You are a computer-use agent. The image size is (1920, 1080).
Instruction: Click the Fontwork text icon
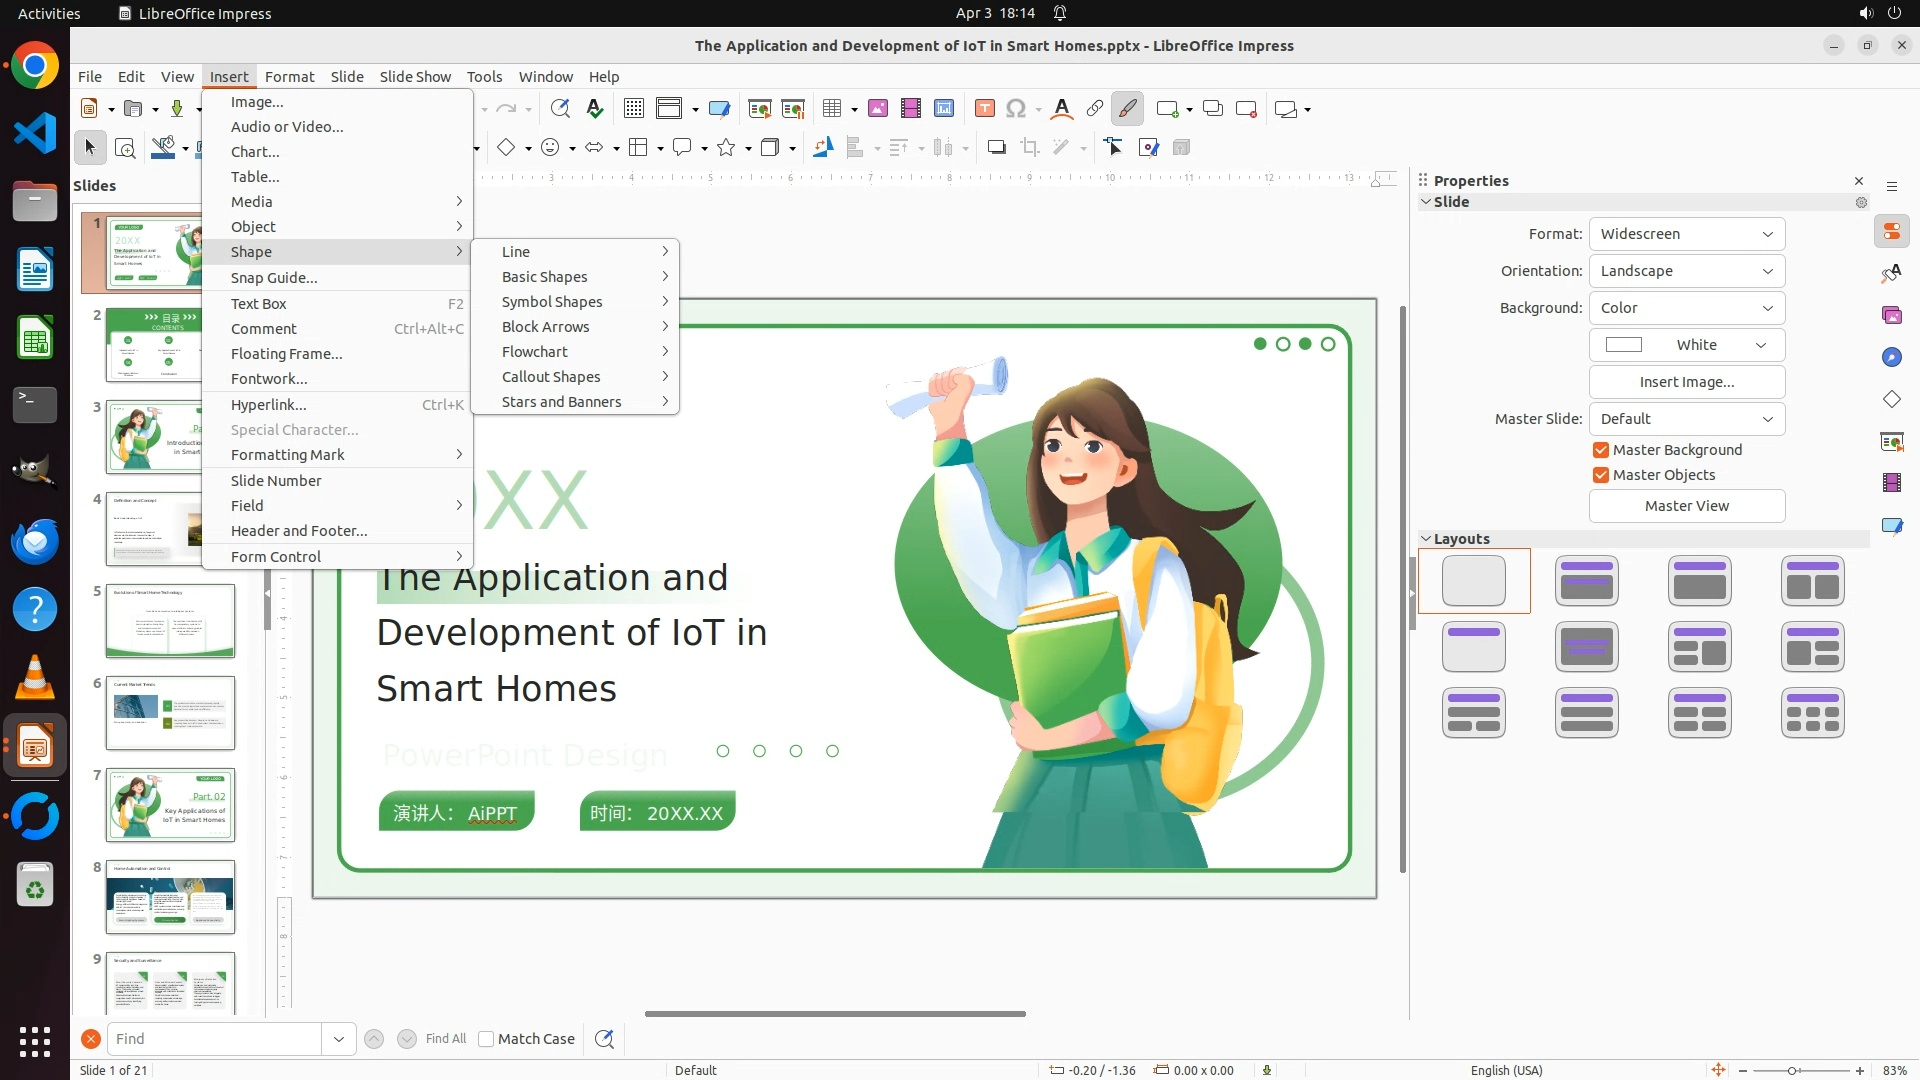point(1062,109)
